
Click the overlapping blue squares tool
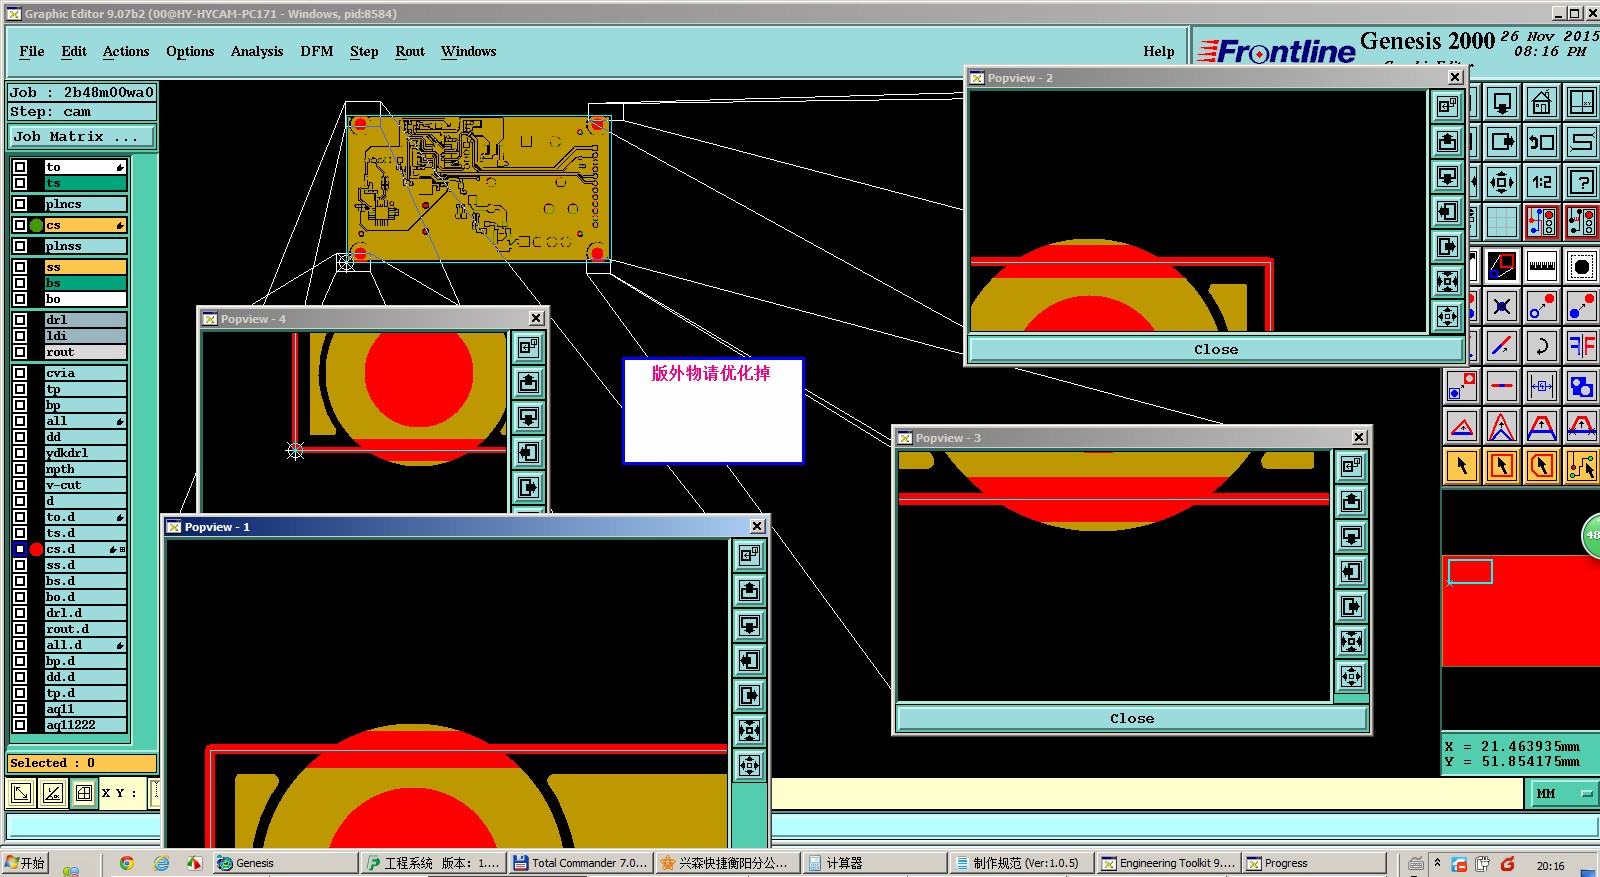(x=1581, y=386)
